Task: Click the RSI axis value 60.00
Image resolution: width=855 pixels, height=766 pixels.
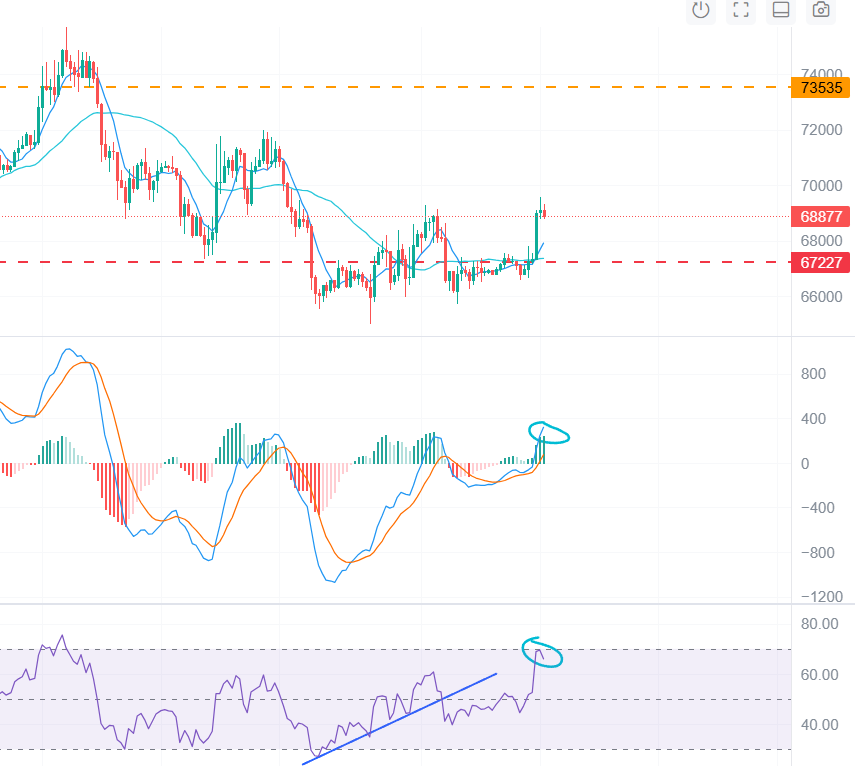Action: tap(819, 675)
